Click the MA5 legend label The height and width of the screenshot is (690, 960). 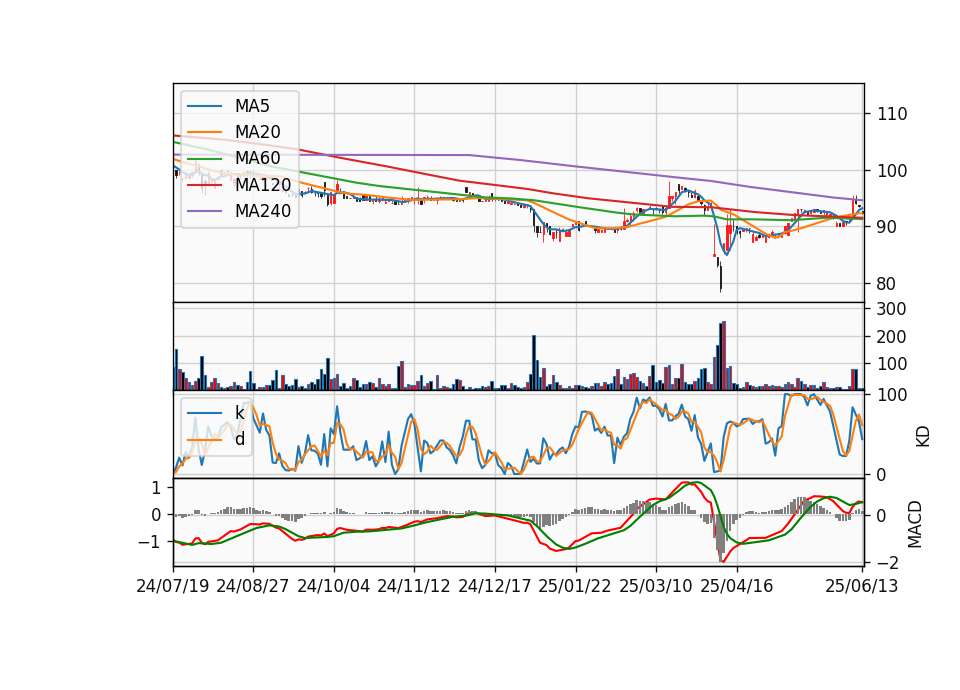pyautogui.click(x=252, y=106)
